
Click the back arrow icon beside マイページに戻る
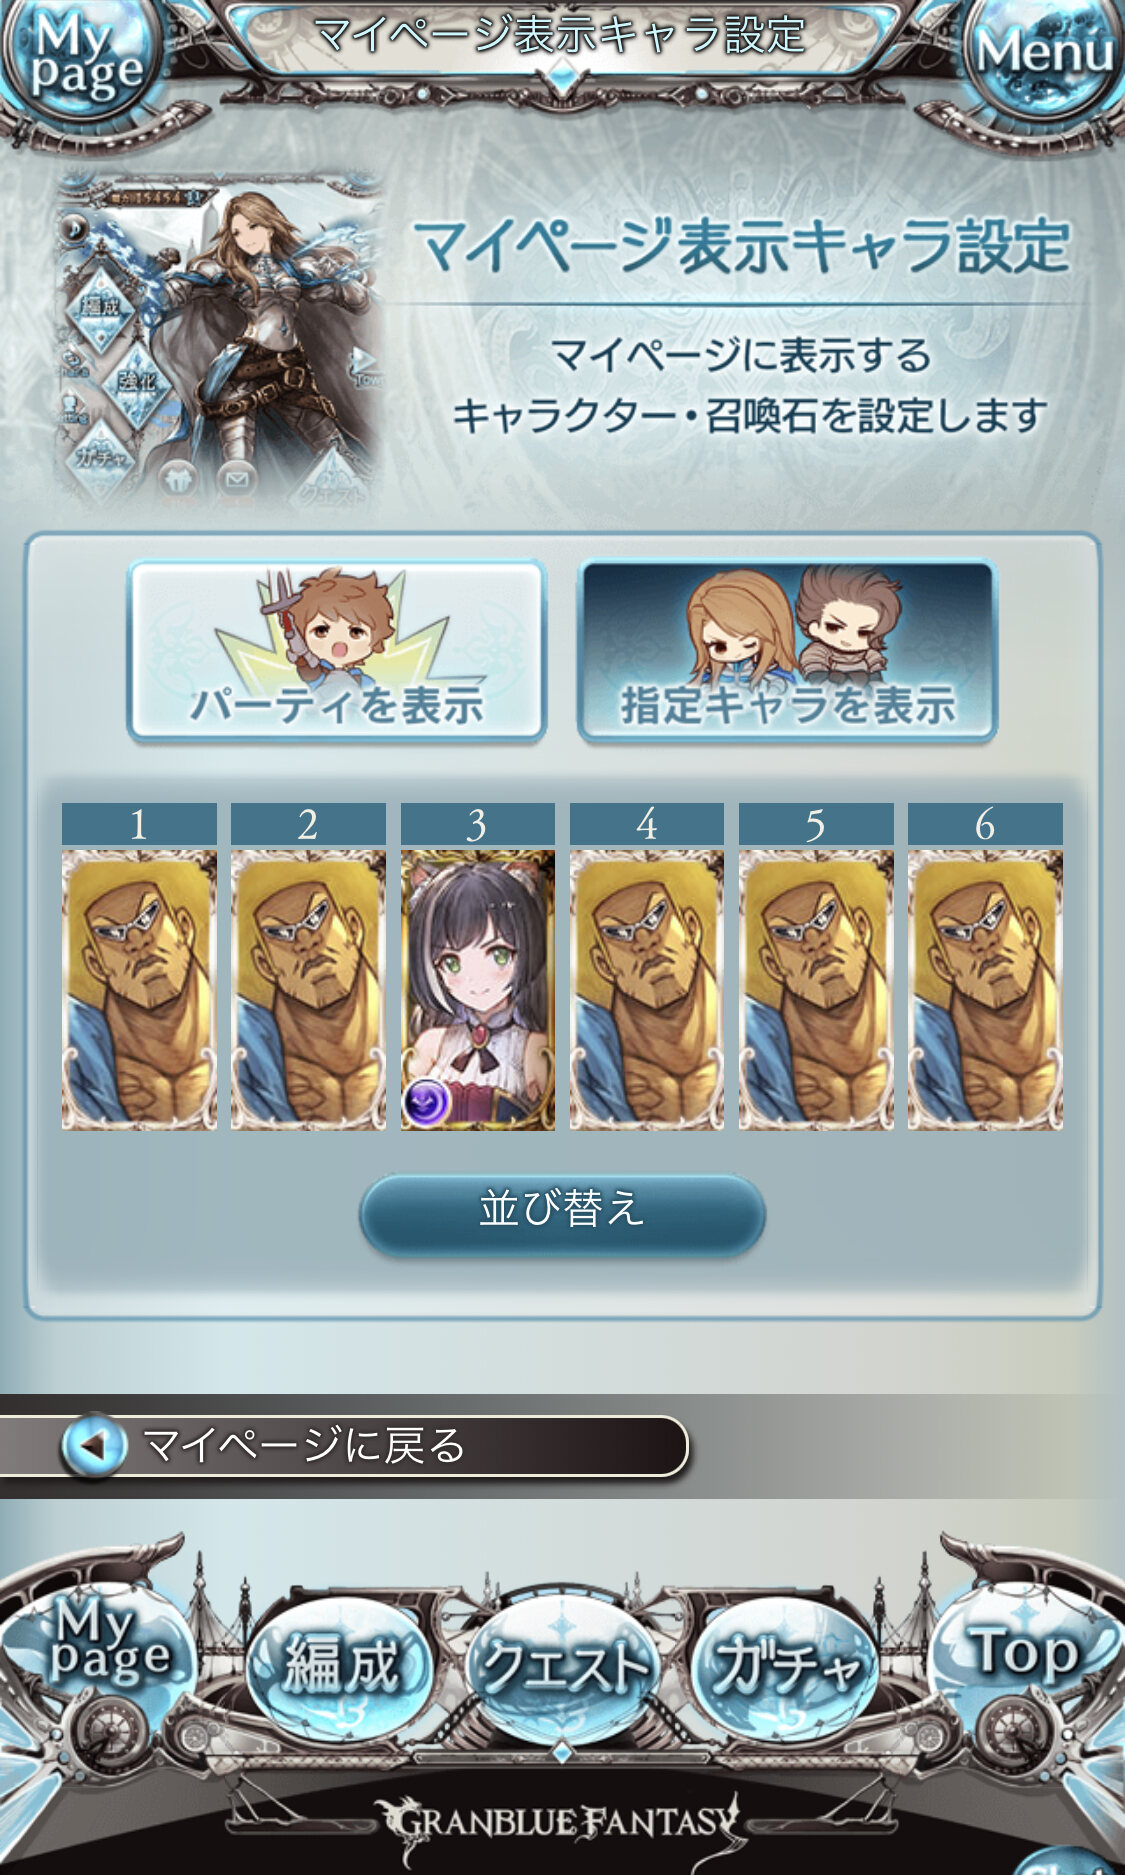(94, 1445)
